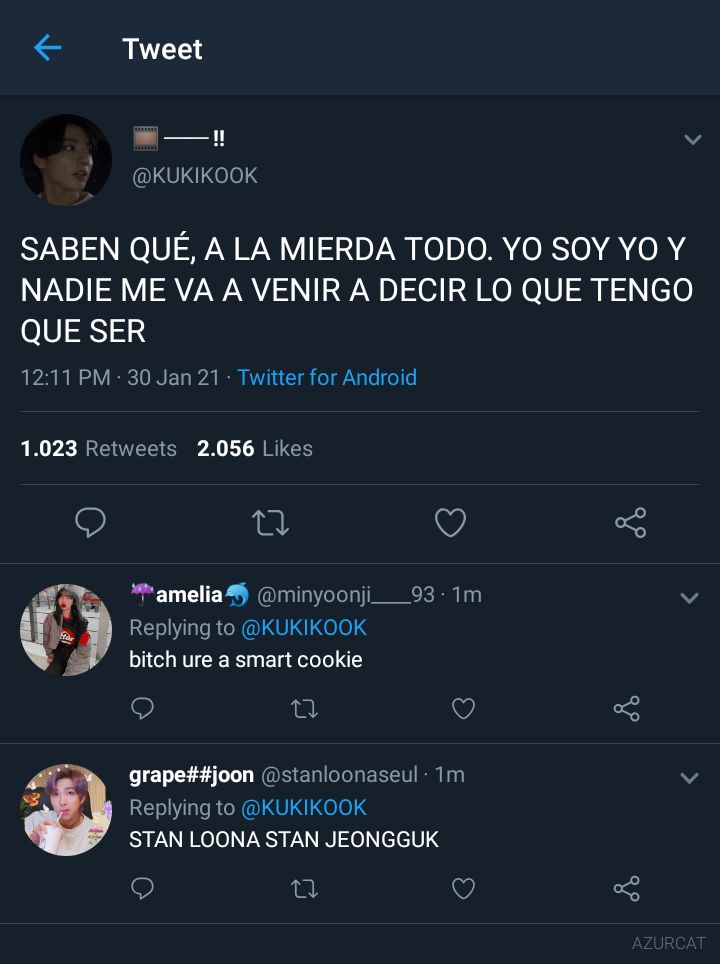
Task: Share amelia's reply
Action: (627, 708)
